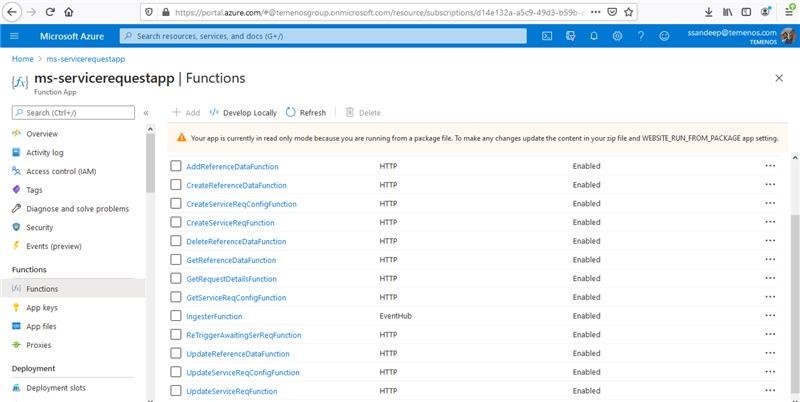Open the portal settings gear

click(617, 36)
